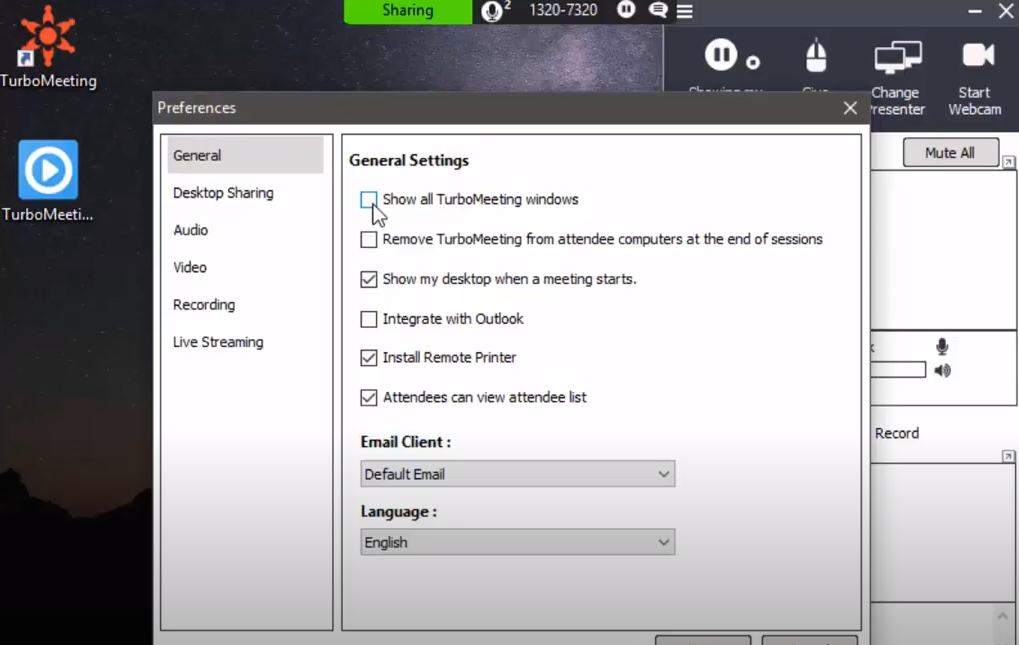Viewport: 1019px width, 645px height.
Task: Pause the meeting using the title bar pause icon
Action: click(624, 11)
